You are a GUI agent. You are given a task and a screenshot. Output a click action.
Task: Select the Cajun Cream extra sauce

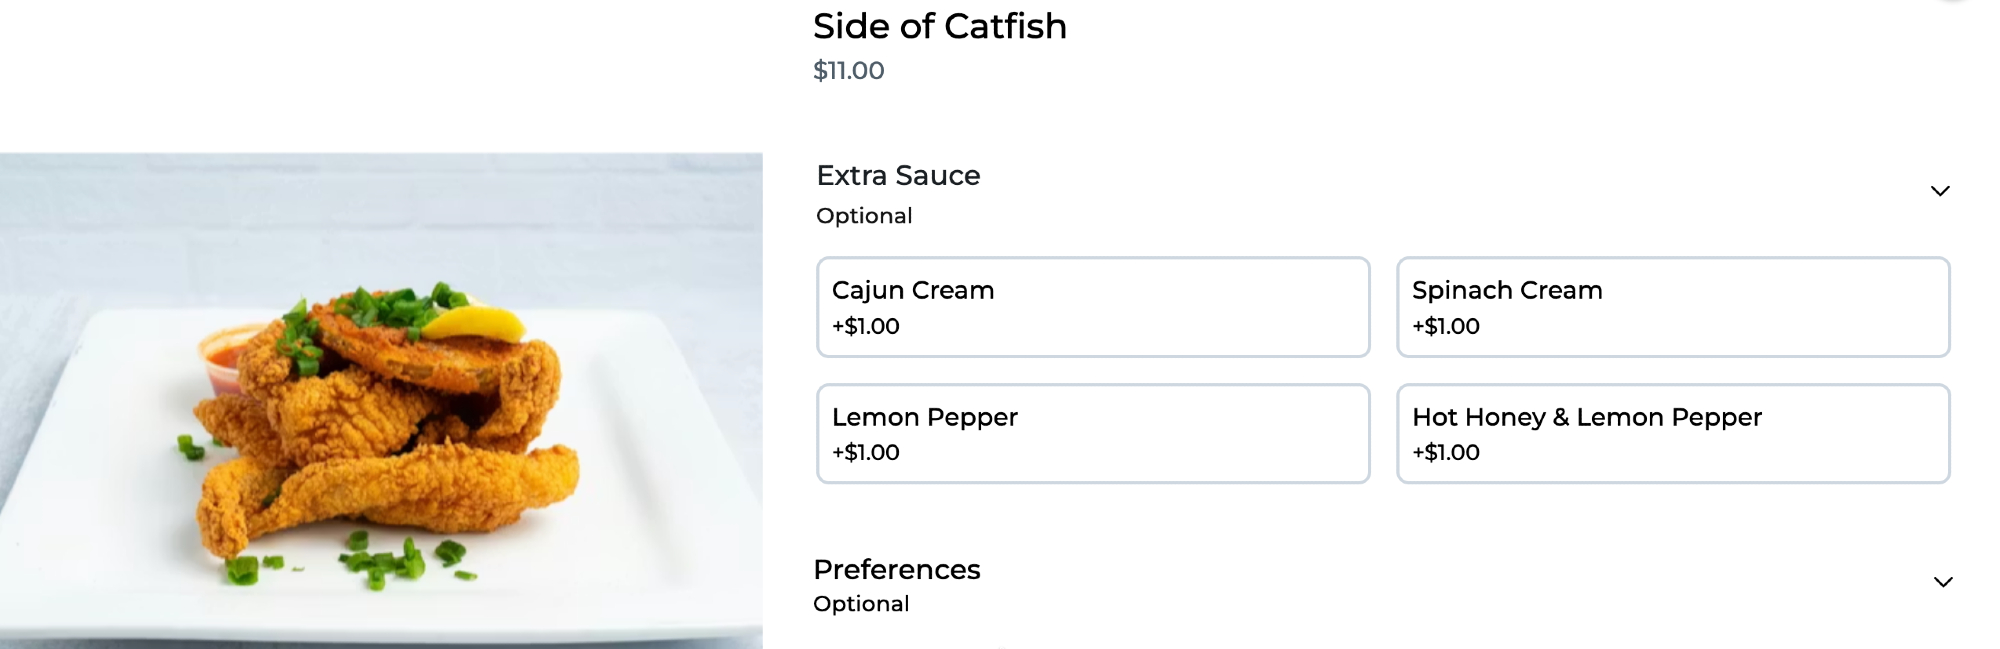coord(1092,306)
